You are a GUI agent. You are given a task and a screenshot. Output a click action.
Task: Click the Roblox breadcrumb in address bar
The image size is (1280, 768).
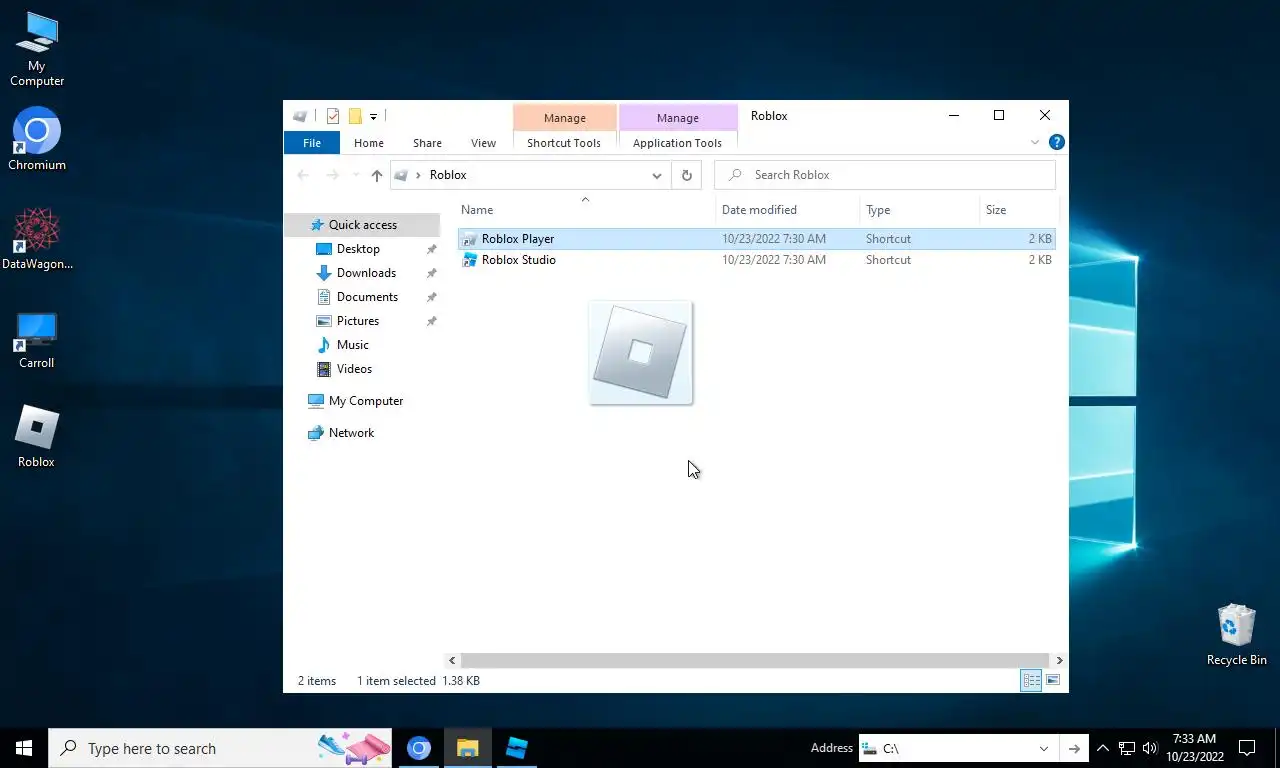(448, 175)
